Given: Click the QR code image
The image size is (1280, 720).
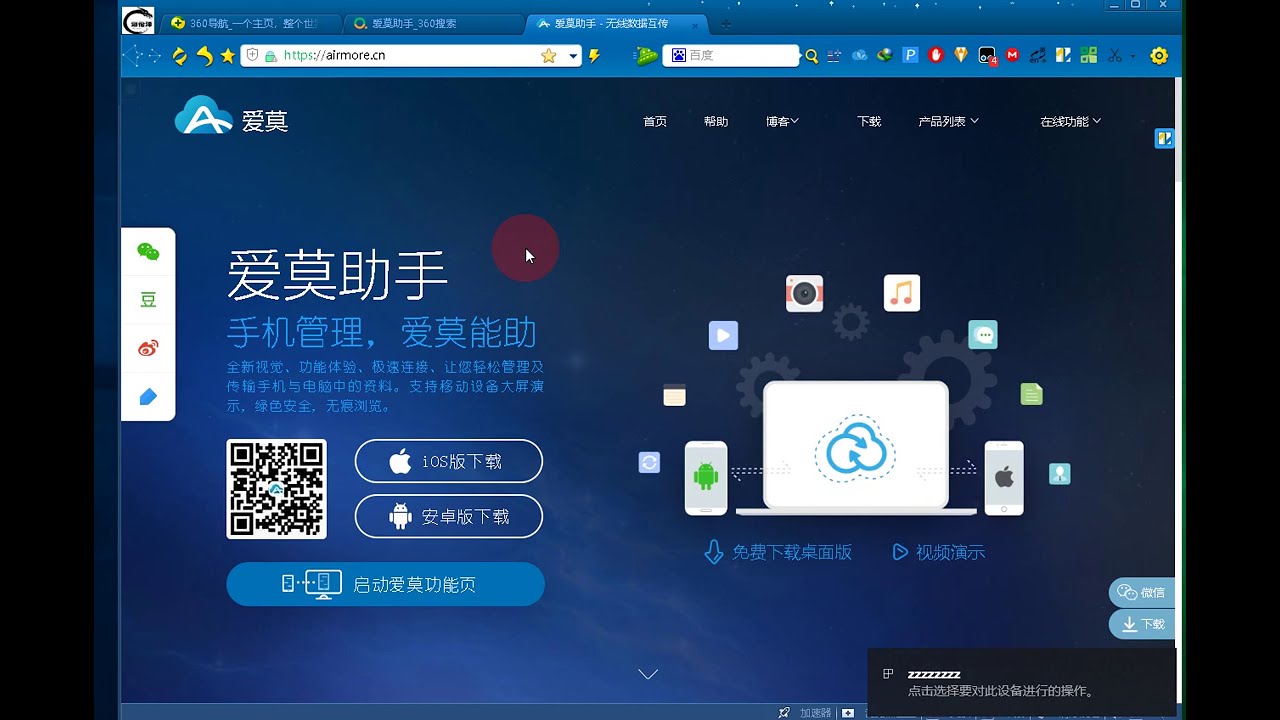Looking at the screenshot, I should [276, 489].
